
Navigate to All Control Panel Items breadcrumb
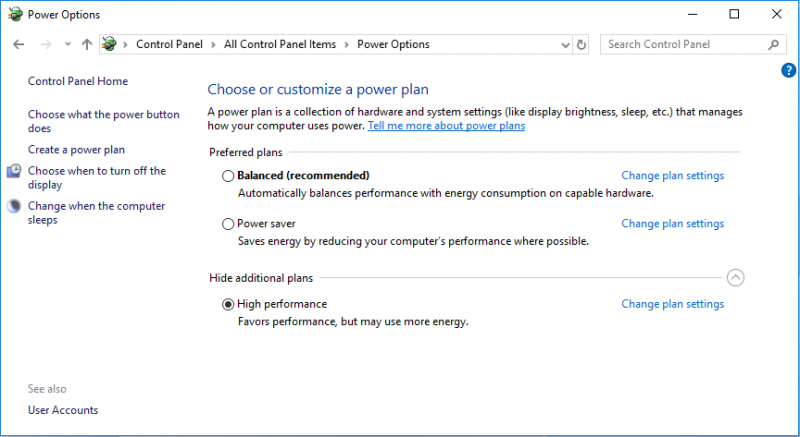coord(280,44)
